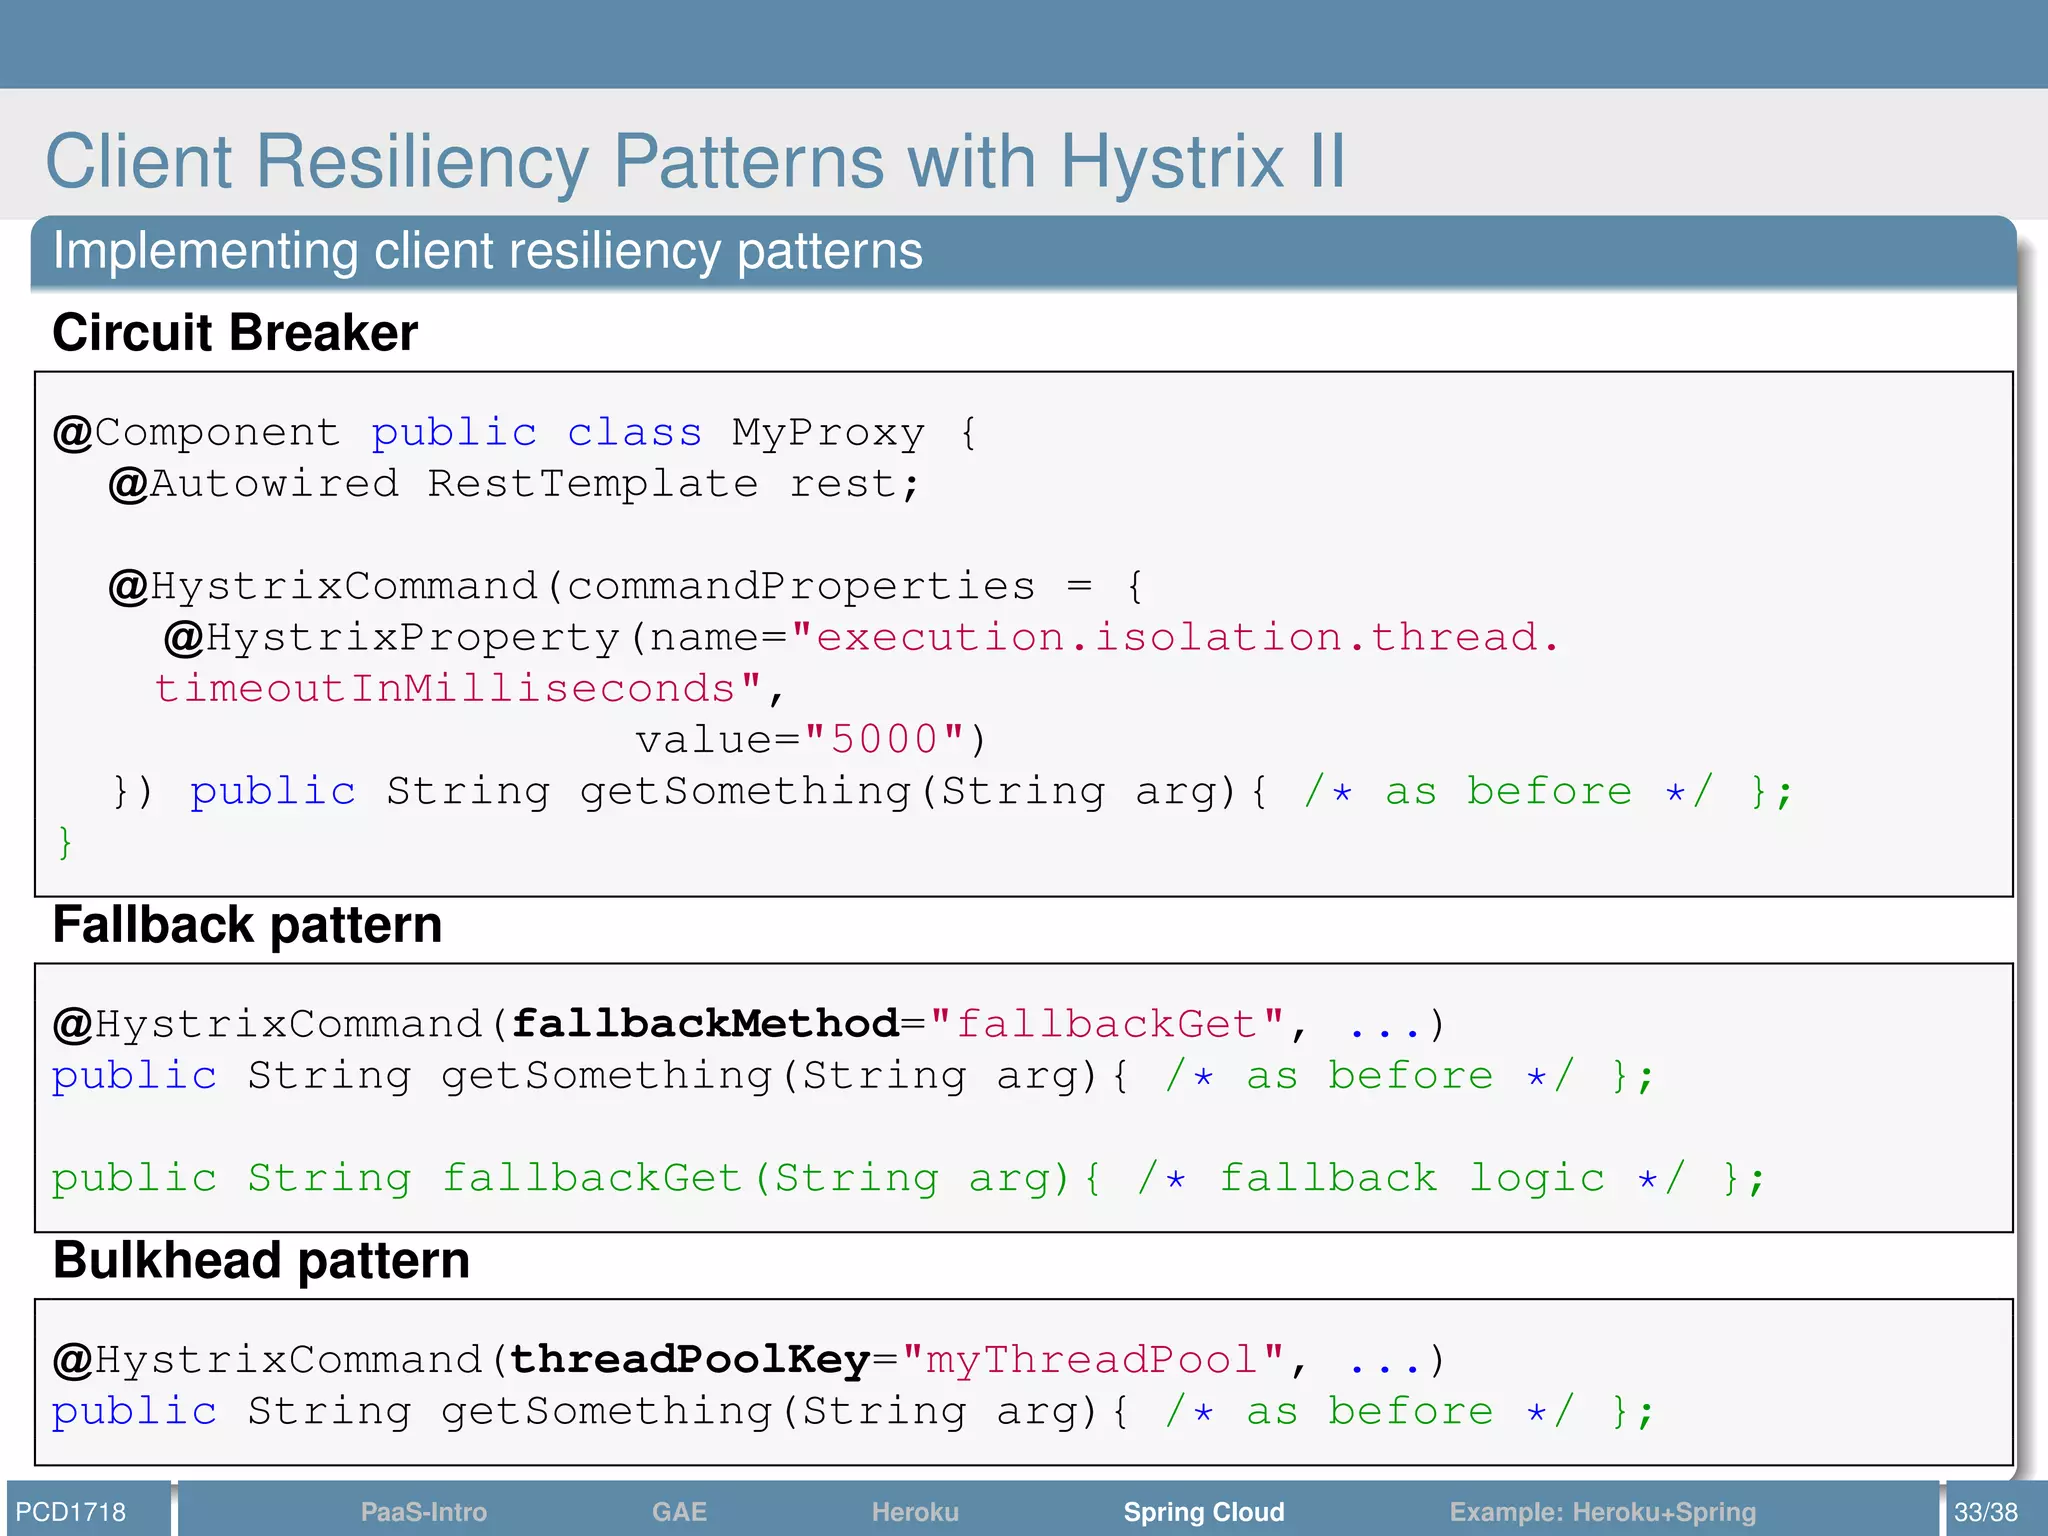Click the 33/38 page counter
Viewport: 2048px width, 1536px height.
(x=1986, y=1511)
